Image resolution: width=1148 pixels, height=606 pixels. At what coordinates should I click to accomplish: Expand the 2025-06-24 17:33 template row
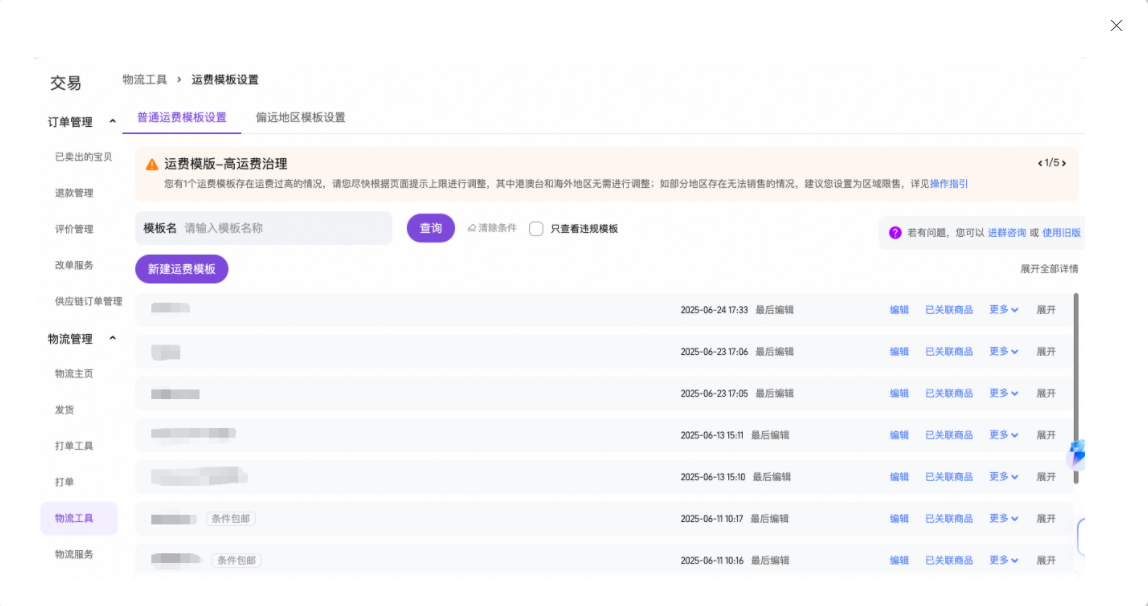click(x=1046, y=310)
